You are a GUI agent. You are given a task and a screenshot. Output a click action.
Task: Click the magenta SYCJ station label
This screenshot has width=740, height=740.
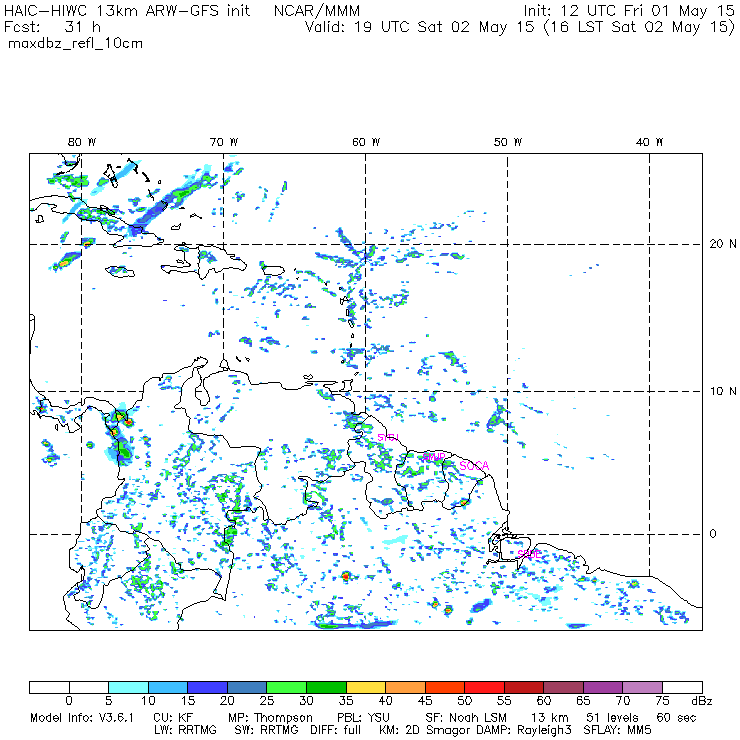(388, 437)
